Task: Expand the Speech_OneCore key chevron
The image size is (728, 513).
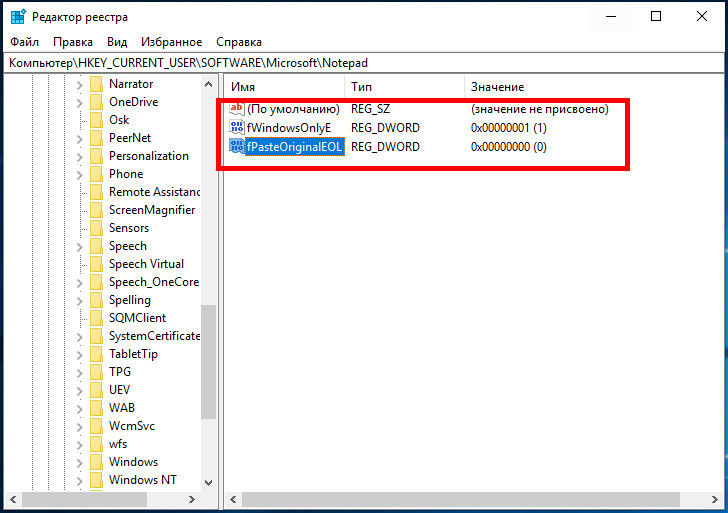Action: (x=79, y=283)
